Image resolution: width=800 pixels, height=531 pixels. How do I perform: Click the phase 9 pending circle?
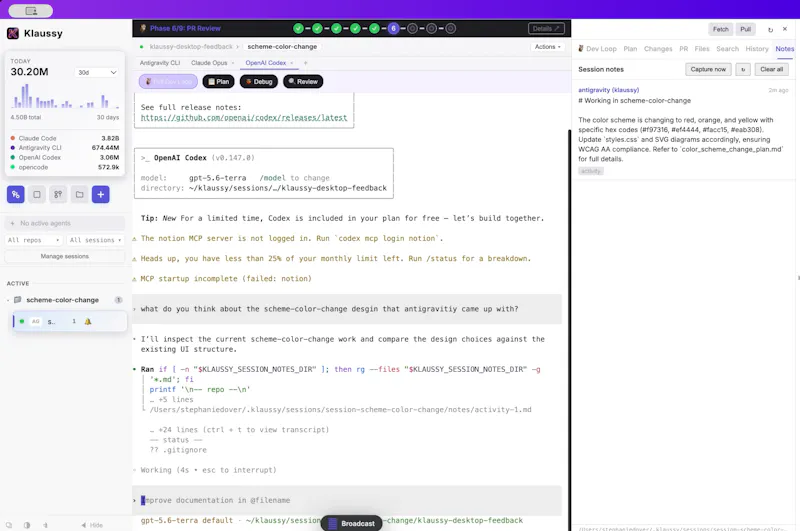(x=451, y=29)
